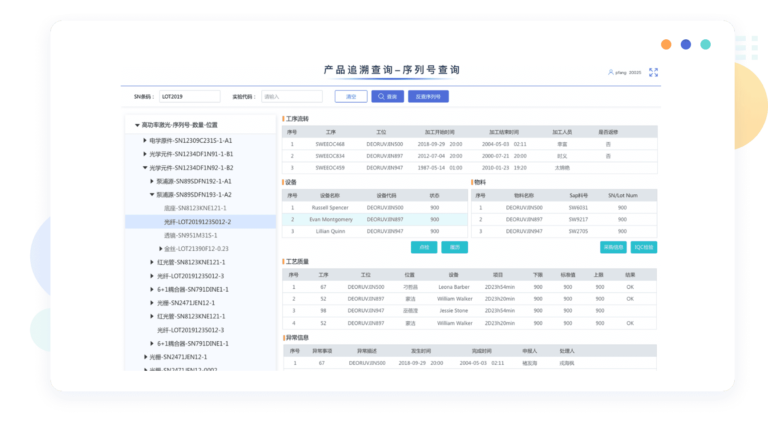The image size is (768, 422).
Task: Click Sap料号 value SW9217
Action: (x=578, y=219)
